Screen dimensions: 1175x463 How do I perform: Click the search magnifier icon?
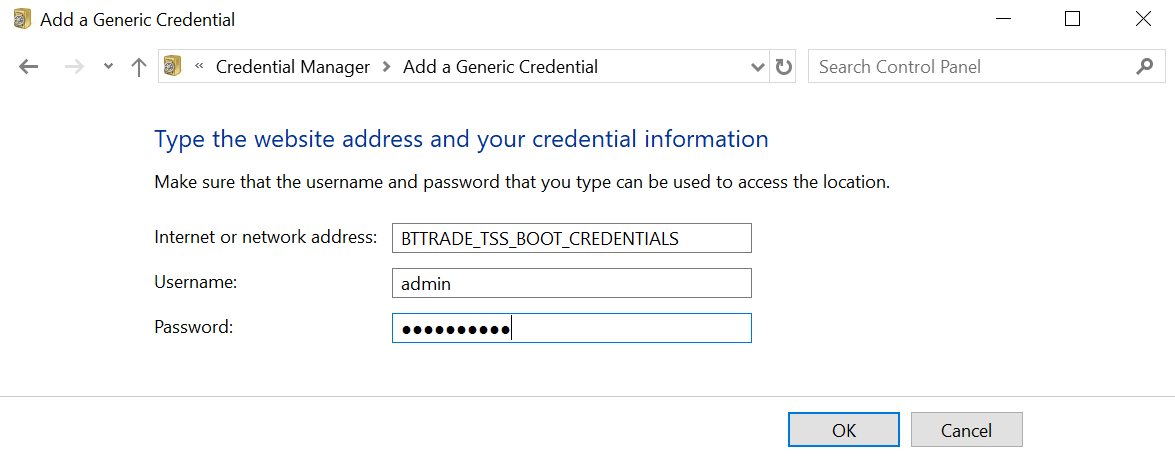click(1144, 67)
